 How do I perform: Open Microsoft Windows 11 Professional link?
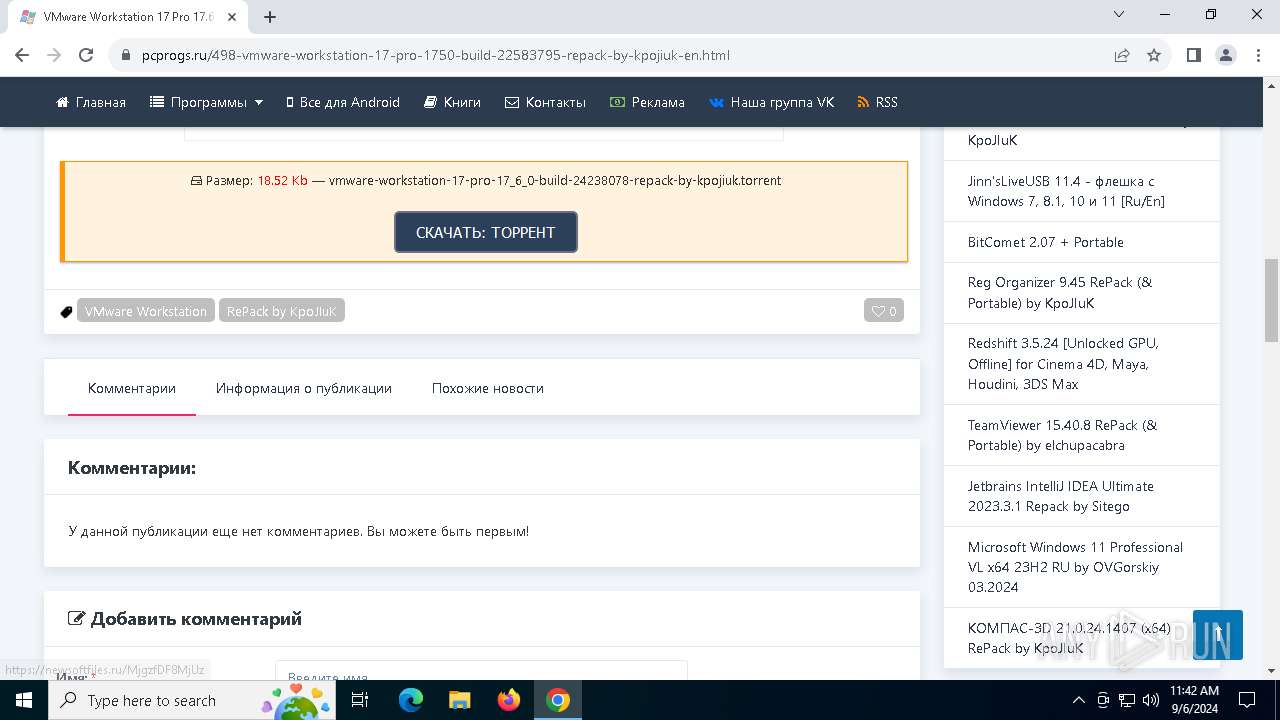tap(1075, 567)
